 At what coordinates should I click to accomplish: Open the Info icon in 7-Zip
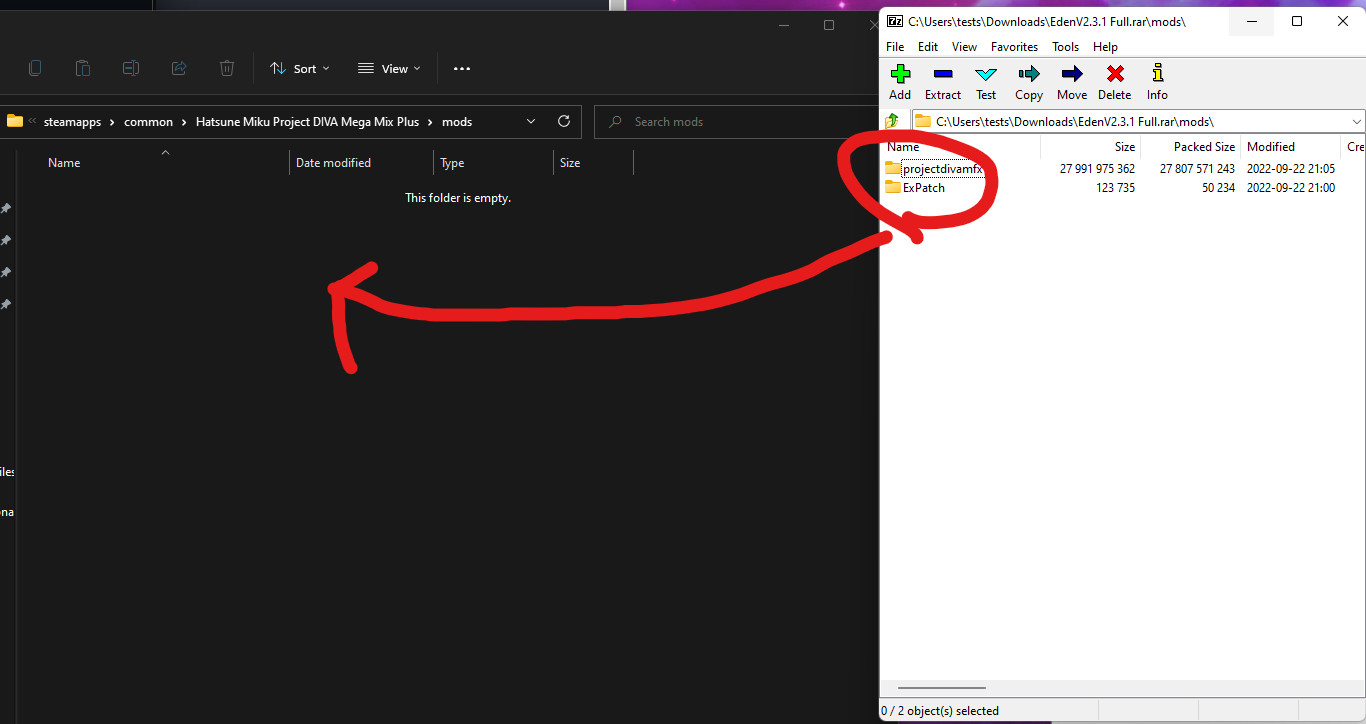click(x=1157, y=75)
